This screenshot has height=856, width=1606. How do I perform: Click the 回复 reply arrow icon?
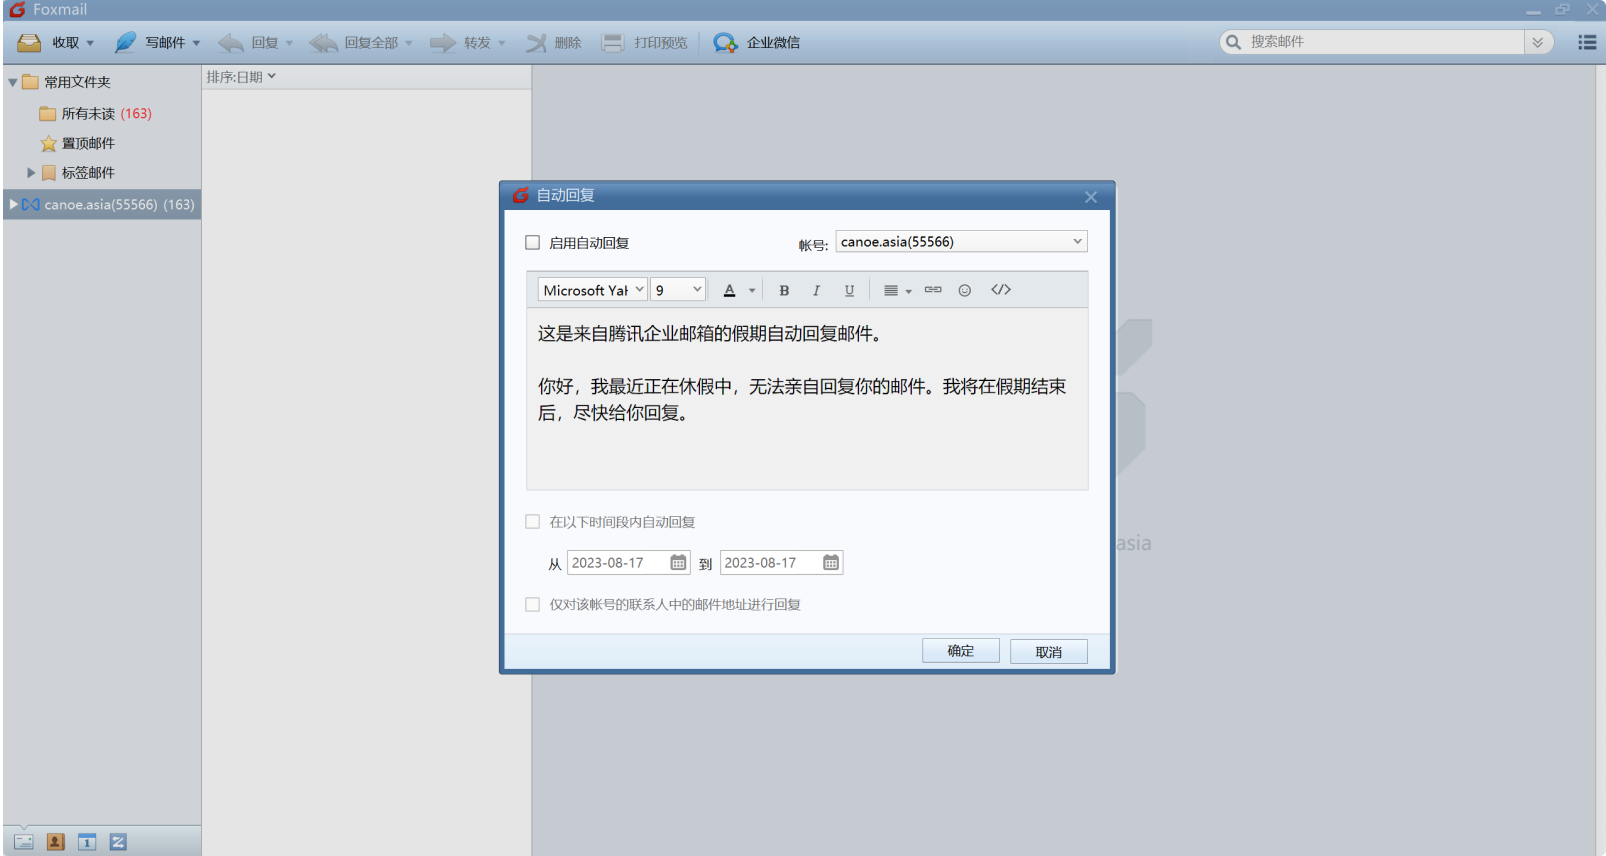click(x=231, y=43)
